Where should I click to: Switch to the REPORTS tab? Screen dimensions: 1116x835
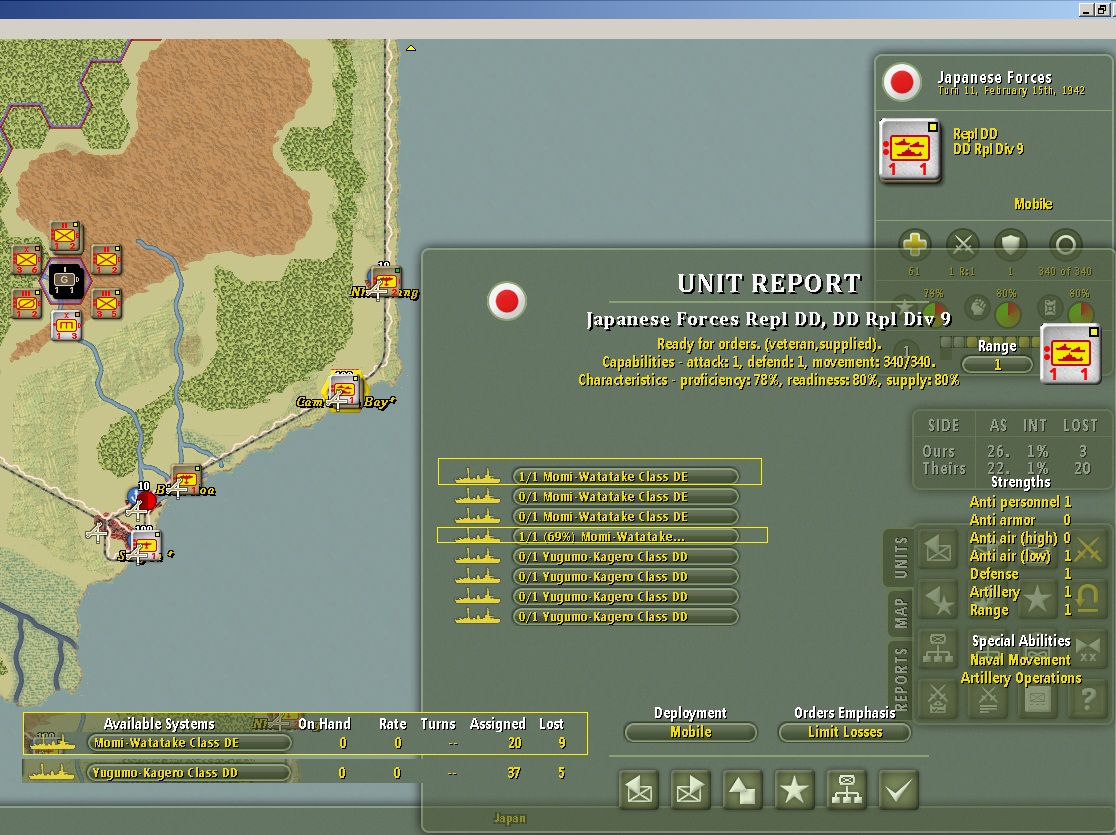900,678
